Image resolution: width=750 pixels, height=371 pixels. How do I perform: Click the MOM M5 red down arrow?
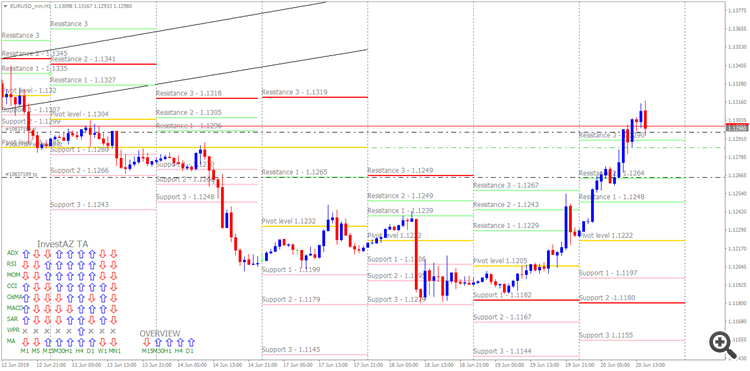pyautogui.click(x=36, y=276)
